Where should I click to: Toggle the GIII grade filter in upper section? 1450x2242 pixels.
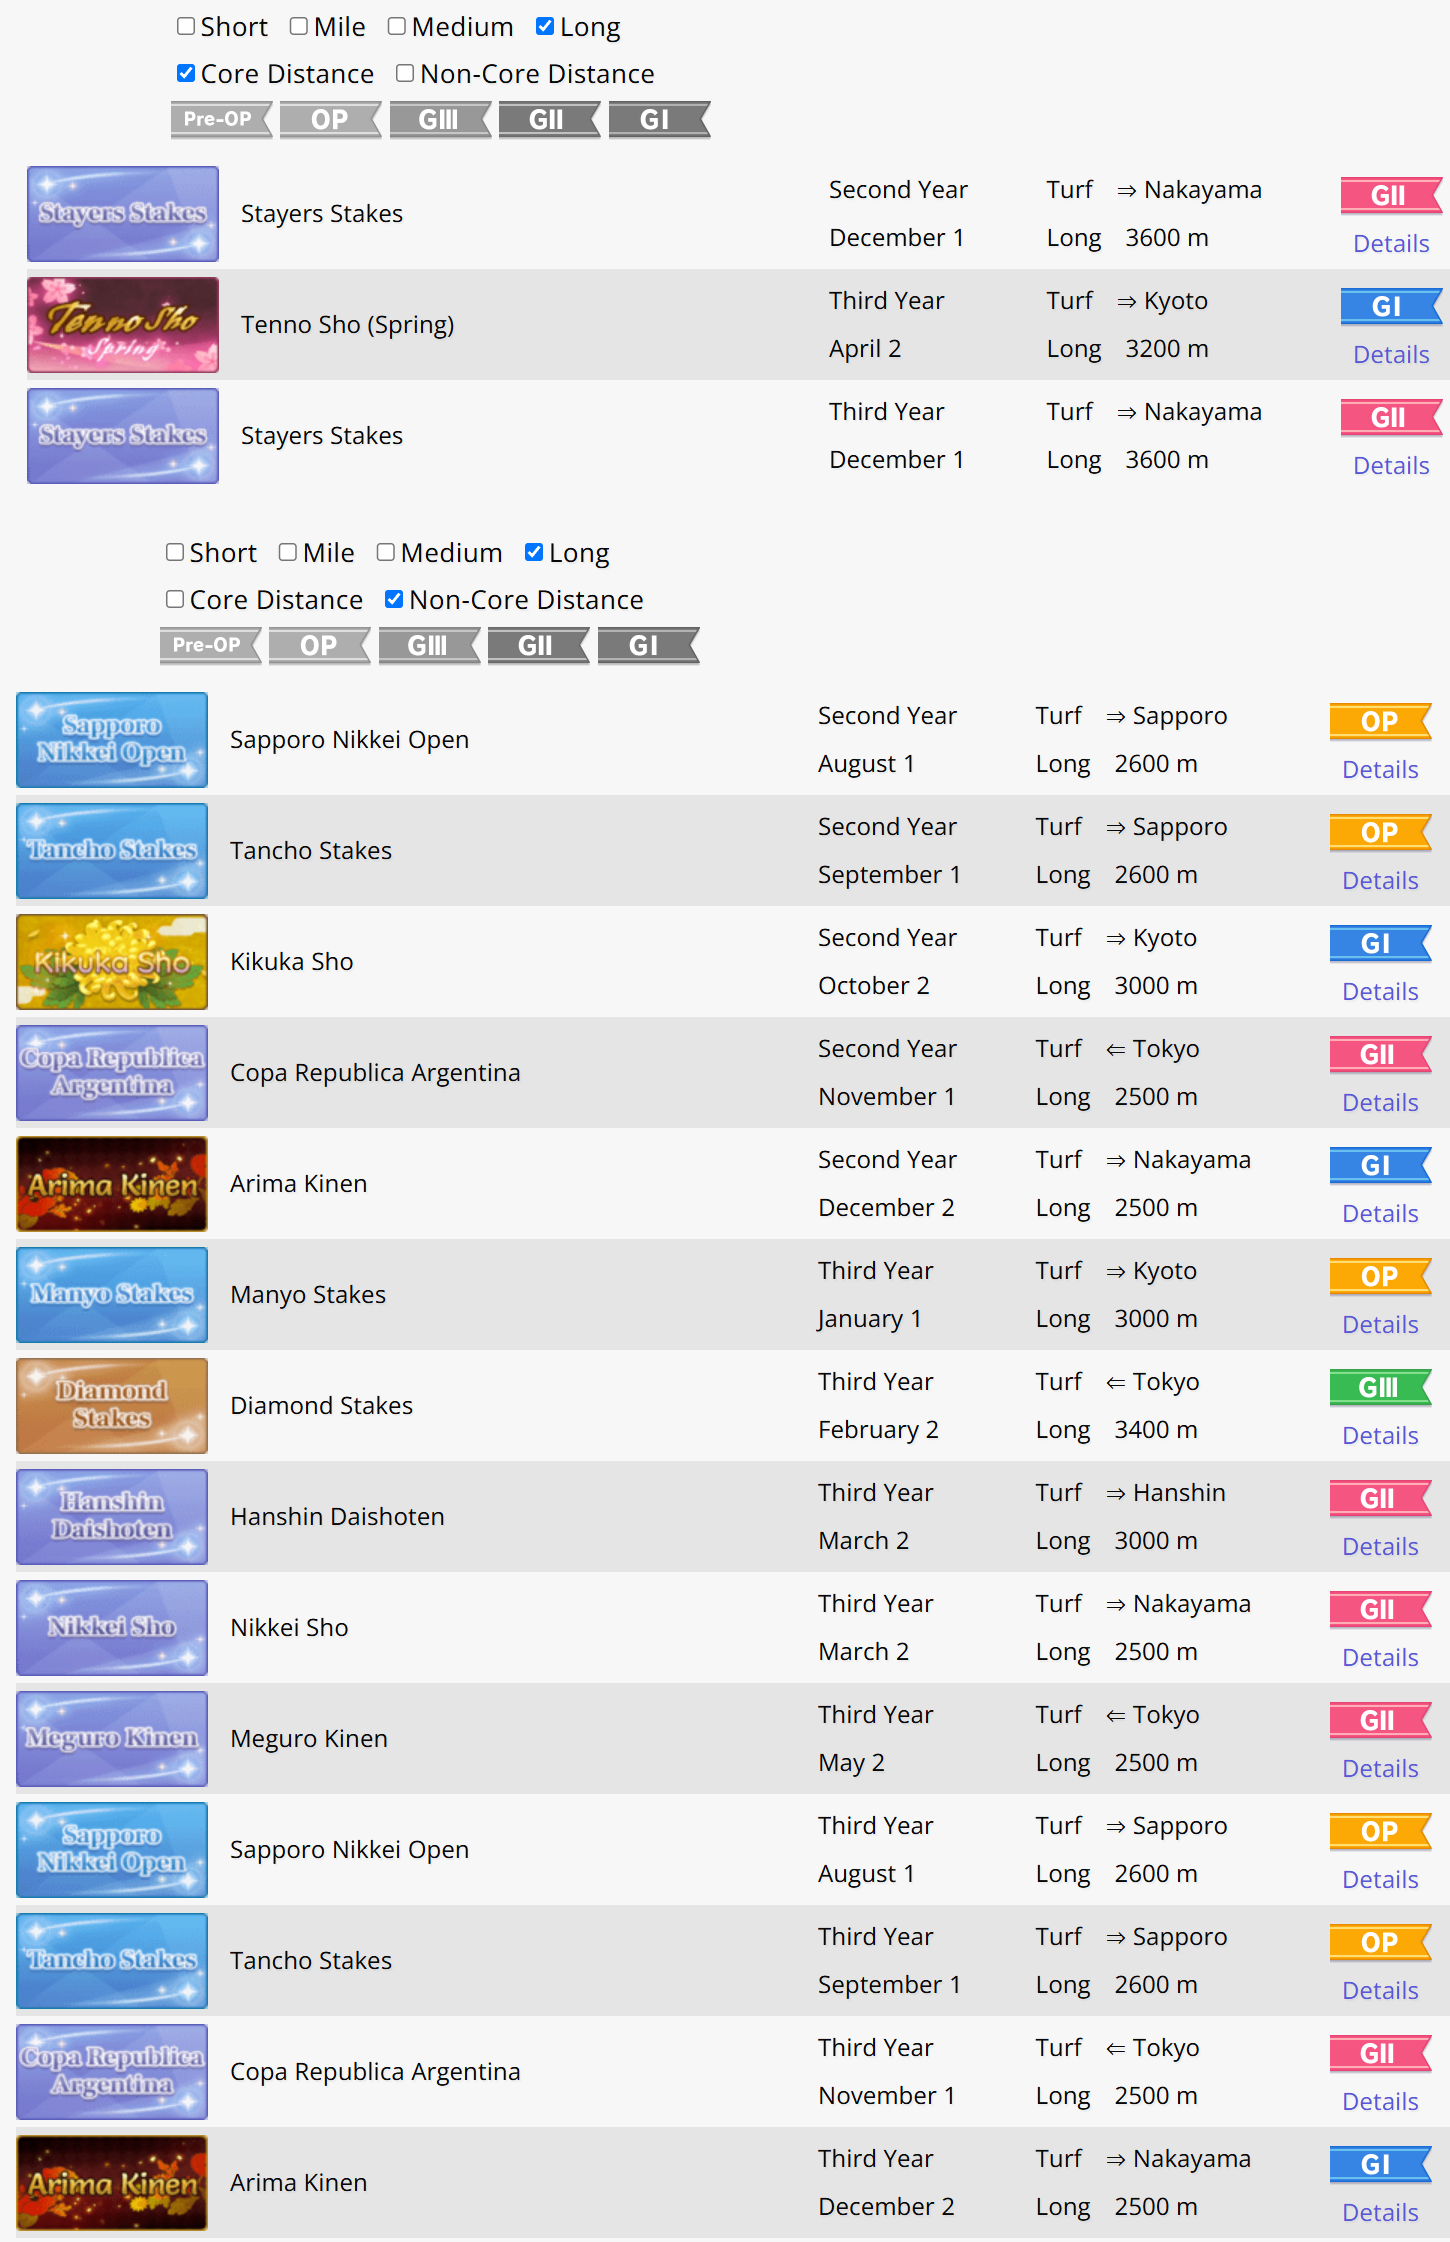point(440,119)
